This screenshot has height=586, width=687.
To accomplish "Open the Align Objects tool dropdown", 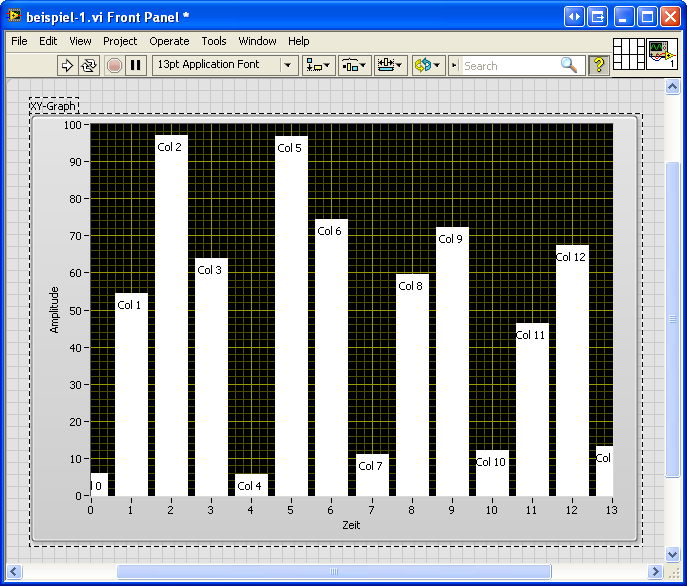I will [x=319, y=66].
